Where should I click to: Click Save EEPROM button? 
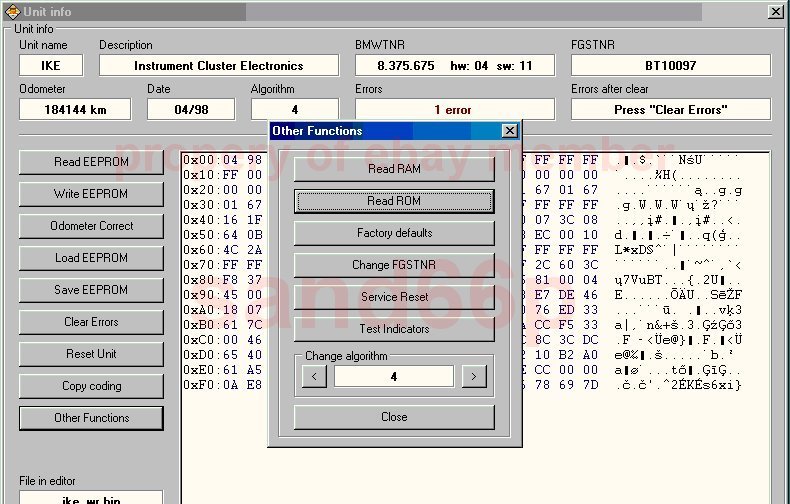pyautogui.click(x=91, y=290)
